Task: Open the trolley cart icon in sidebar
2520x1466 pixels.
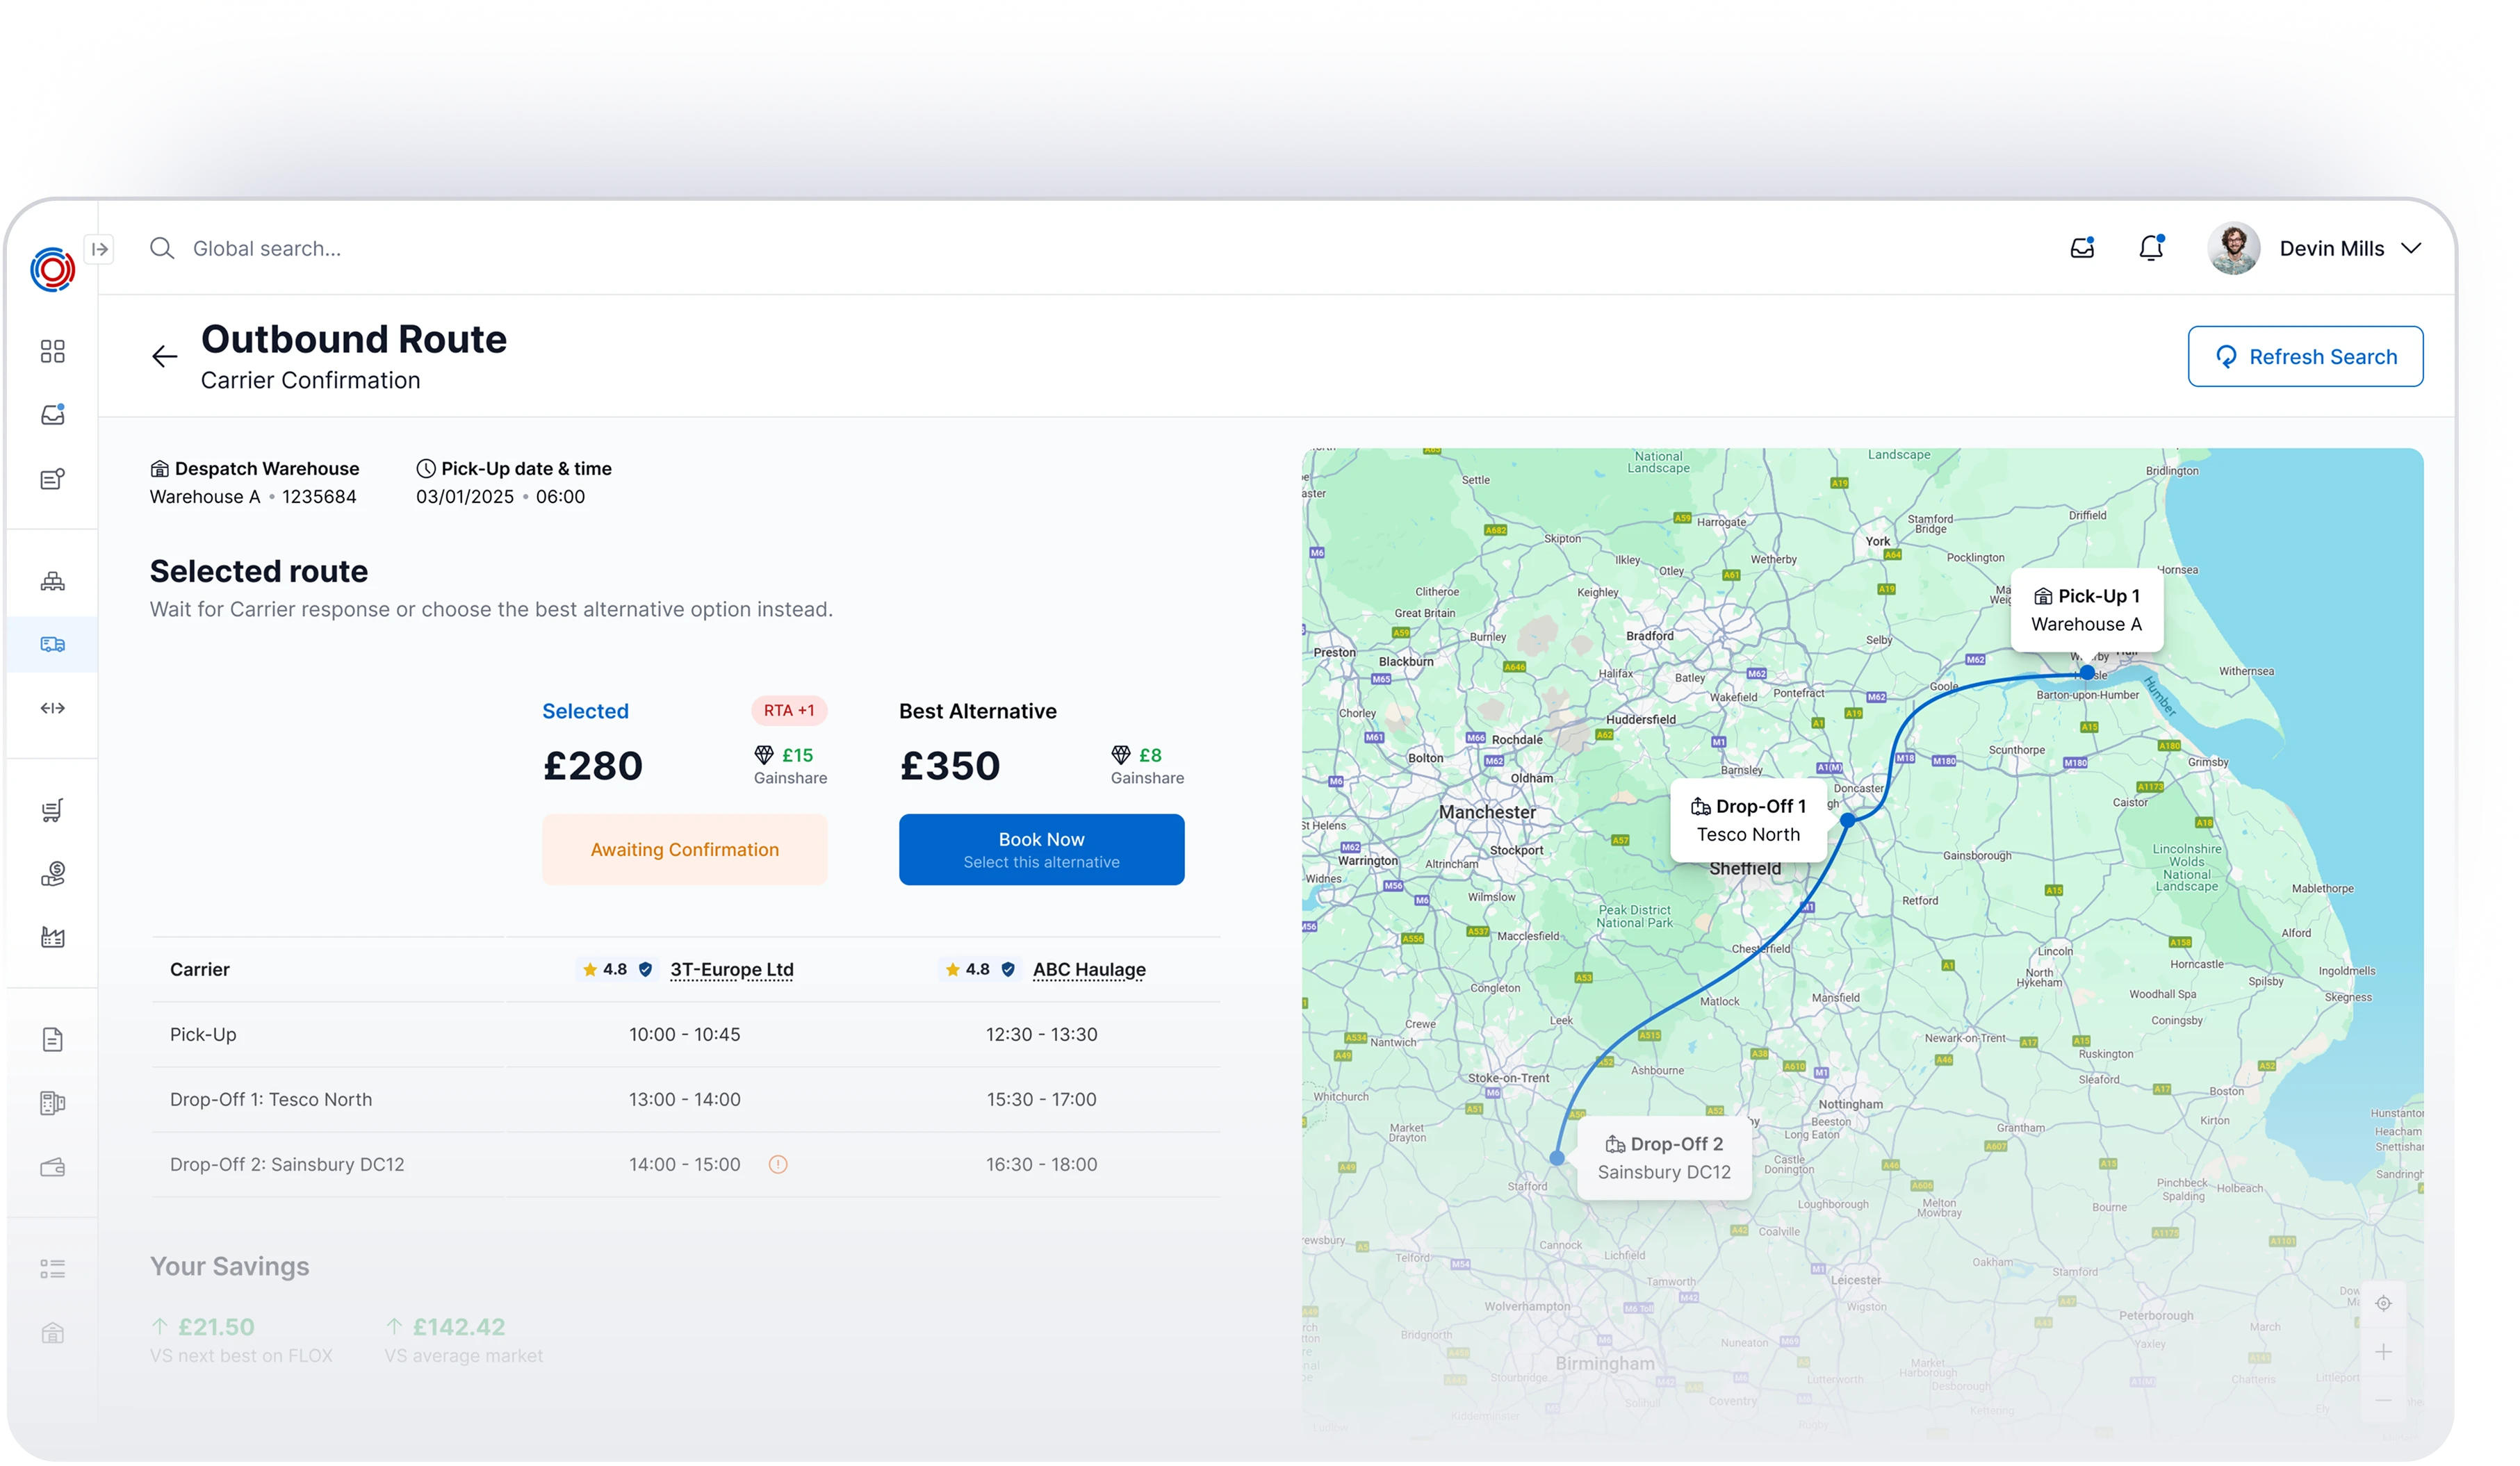Action: 52,810
